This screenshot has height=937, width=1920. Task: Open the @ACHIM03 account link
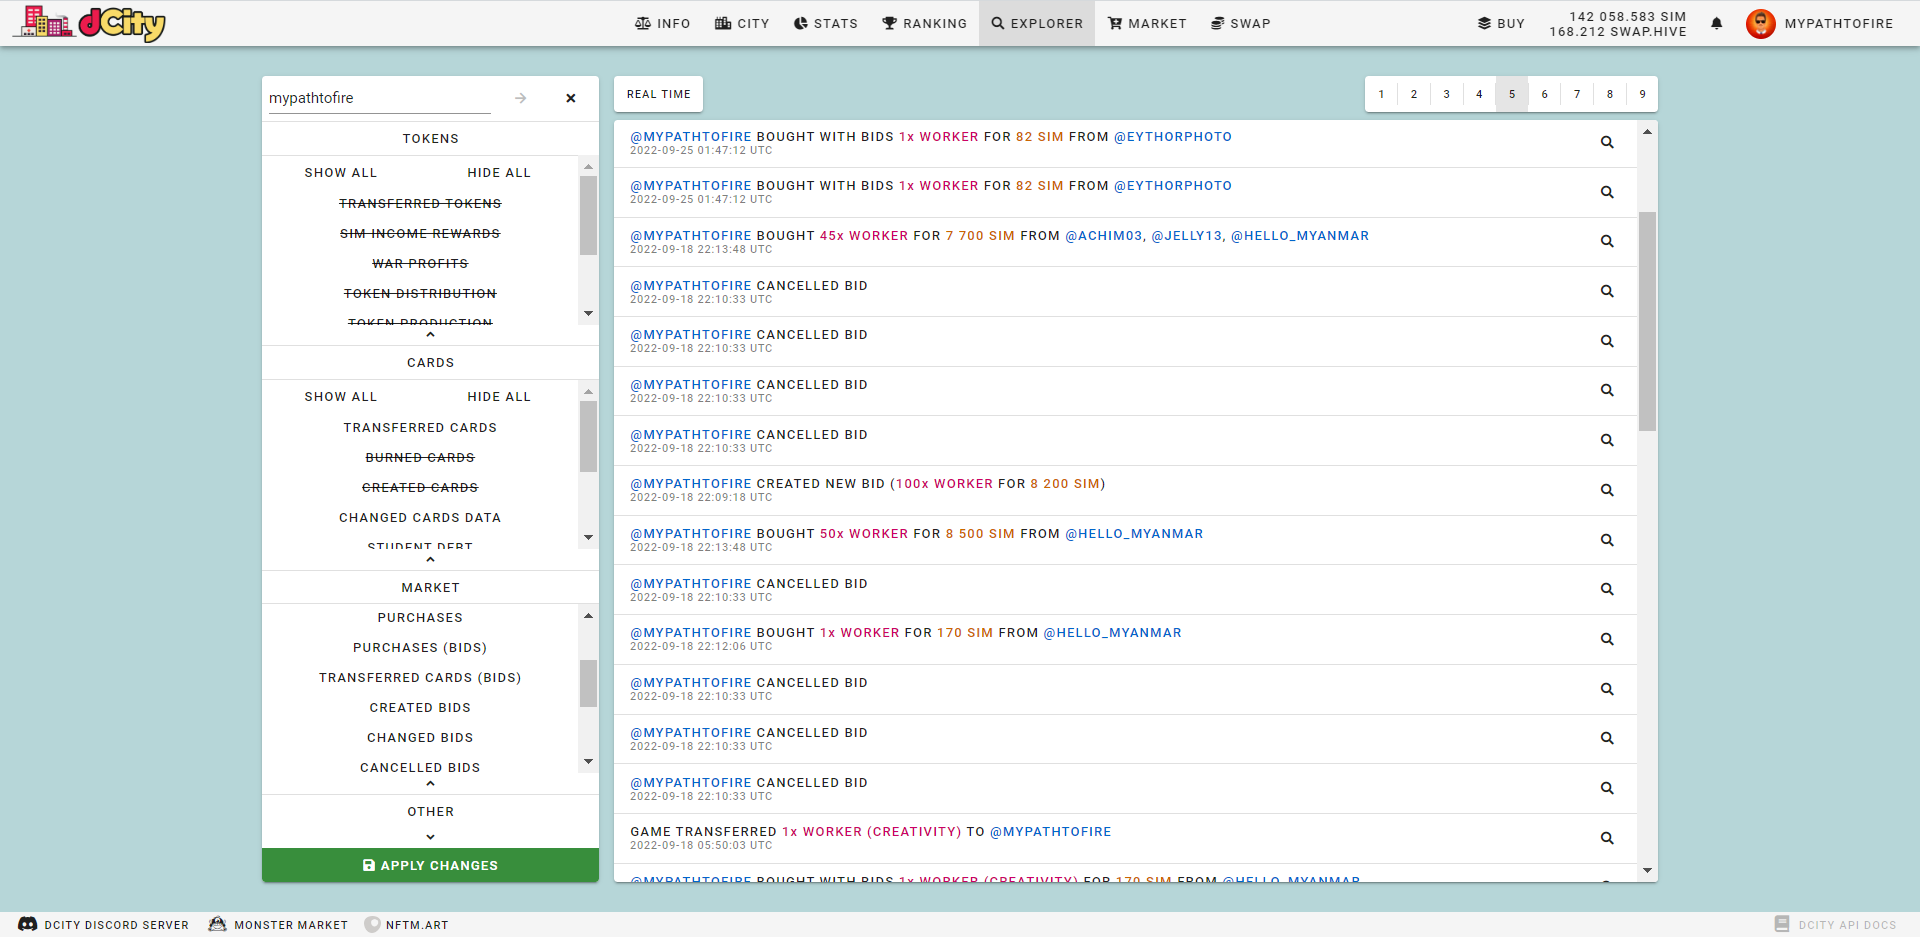click(x=1104, y=236)
